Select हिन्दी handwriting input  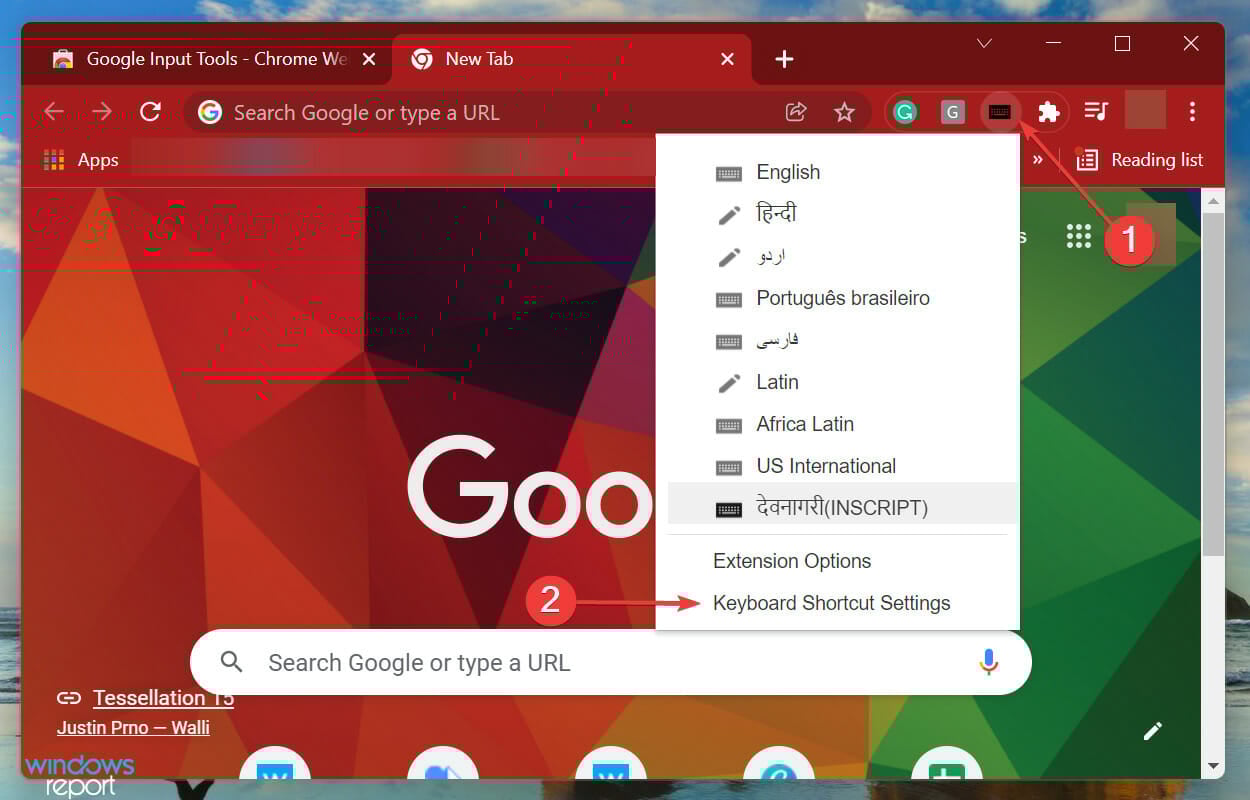(838, 214)
